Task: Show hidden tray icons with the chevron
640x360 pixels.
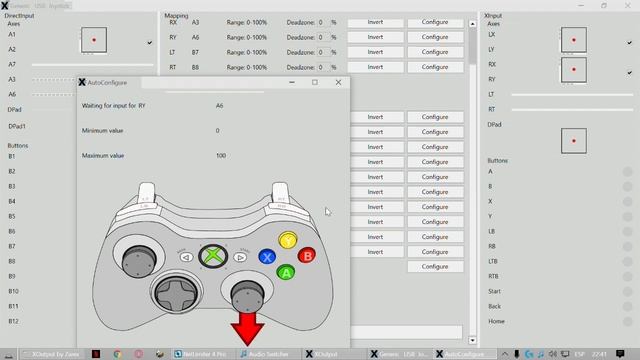Action: pyautogui.click(x=505, y=354)
